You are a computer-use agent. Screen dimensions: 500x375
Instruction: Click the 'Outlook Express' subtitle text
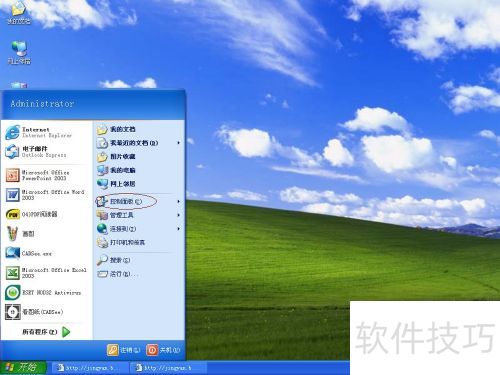tap(44, 155)
